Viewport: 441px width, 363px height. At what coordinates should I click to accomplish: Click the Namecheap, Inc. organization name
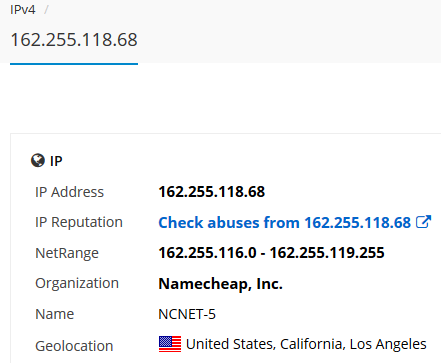pyautogui.click(x=220, y=284)
